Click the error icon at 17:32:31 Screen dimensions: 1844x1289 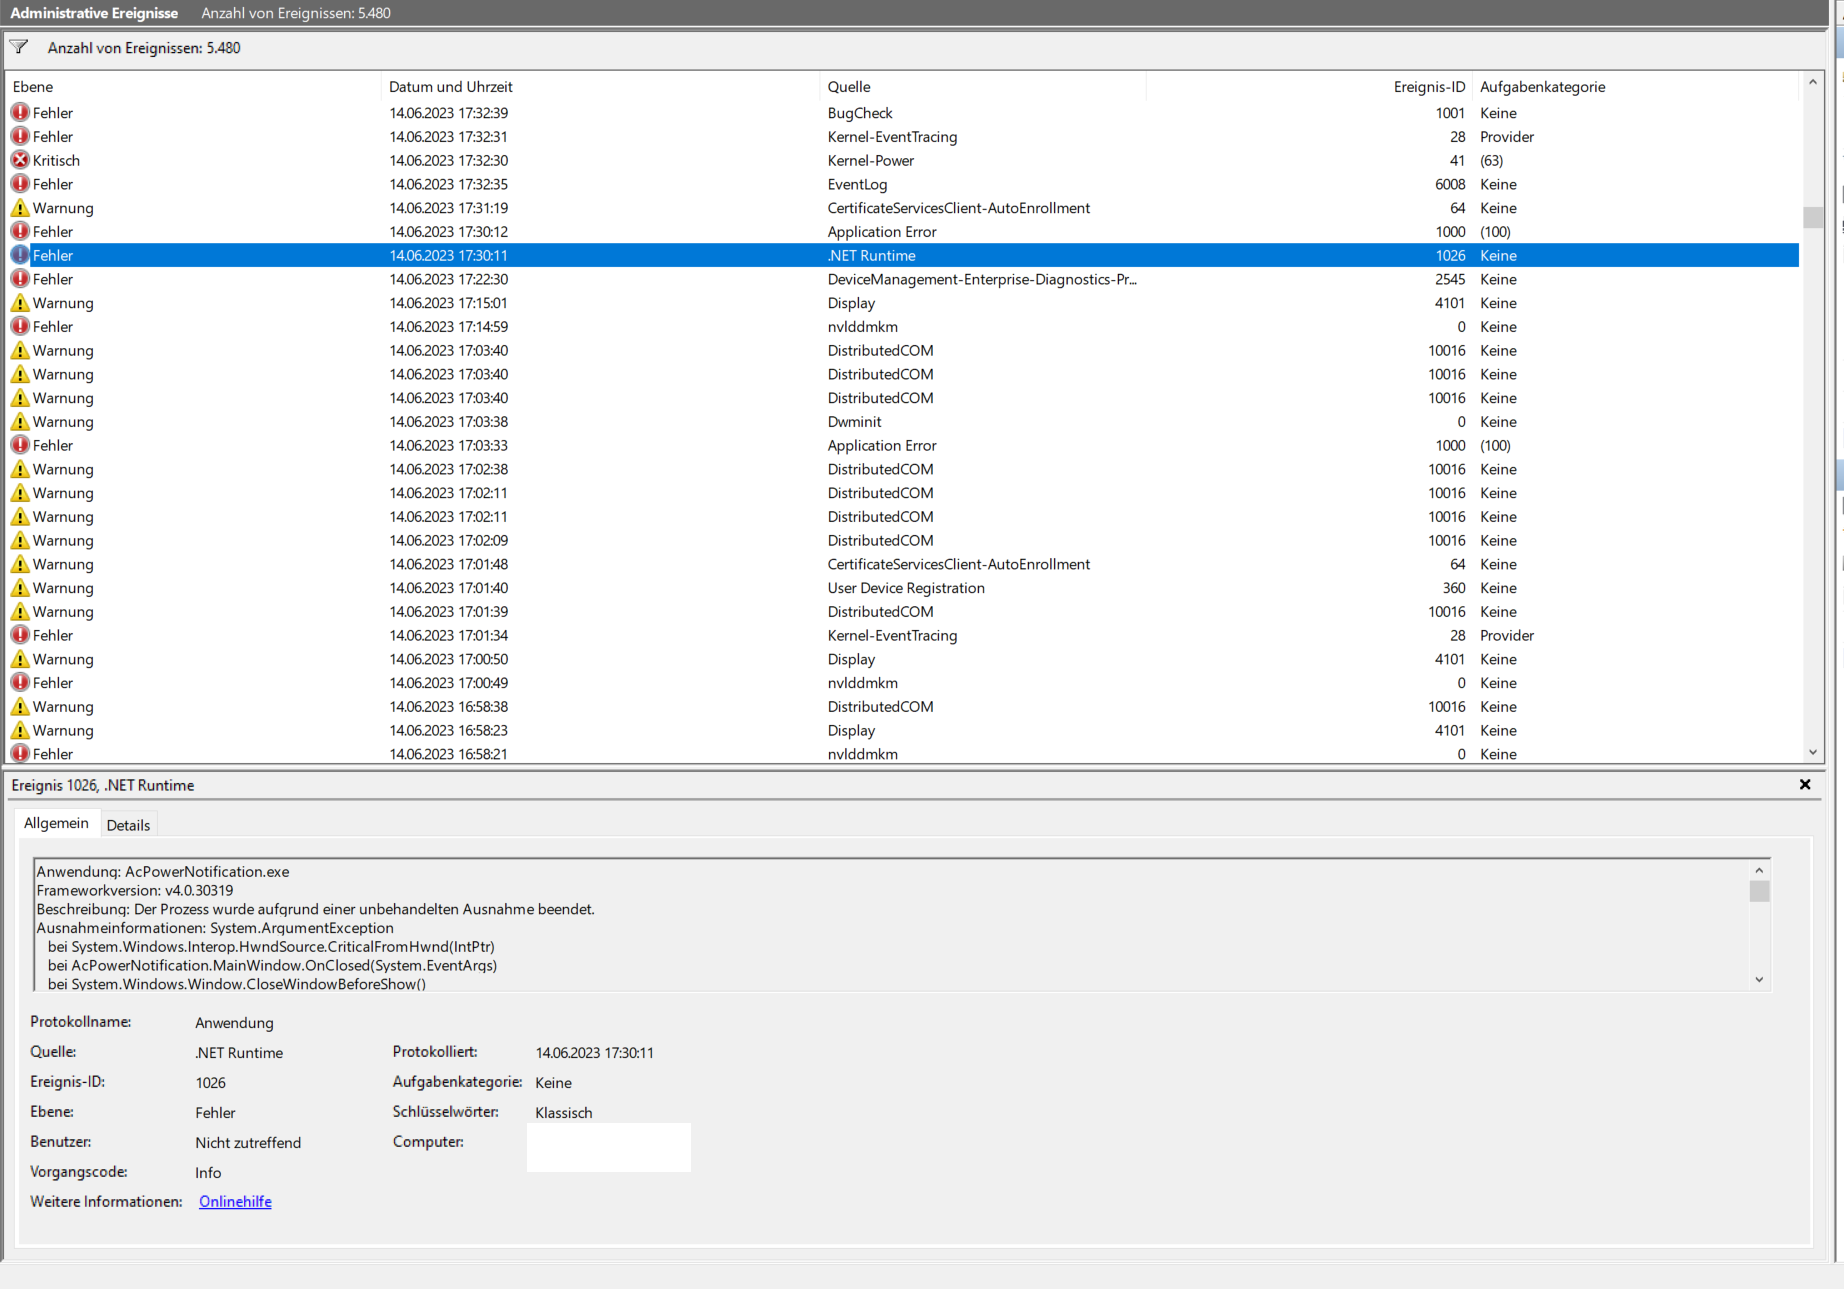20,137
